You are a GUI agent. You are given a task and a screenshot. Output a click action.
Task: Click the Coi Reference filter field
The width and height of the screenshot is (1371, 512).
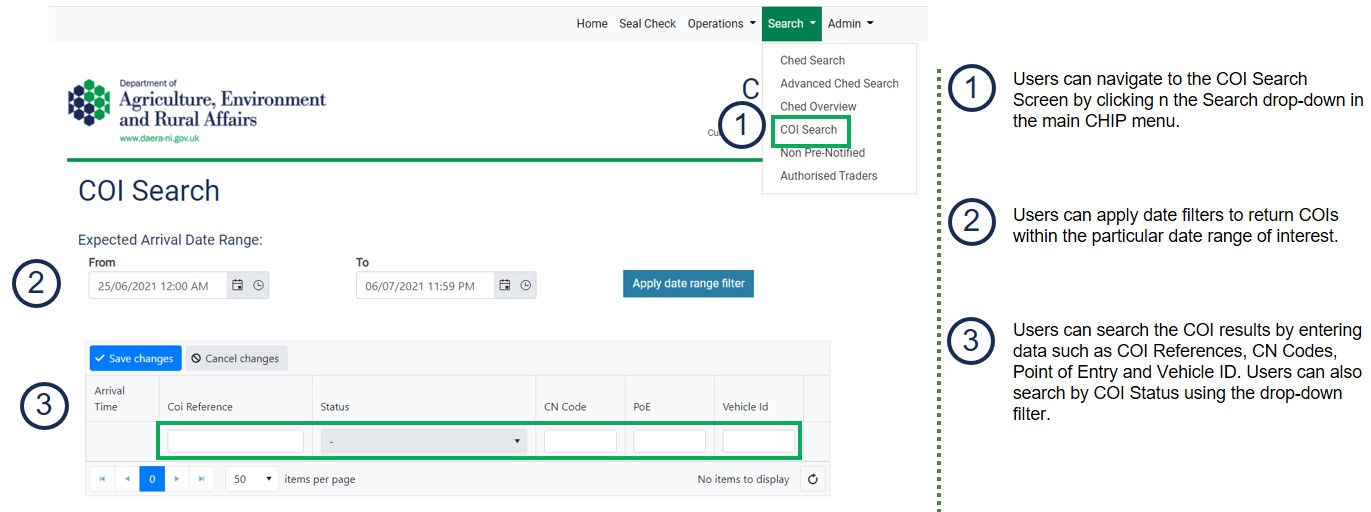click(235, 441)
